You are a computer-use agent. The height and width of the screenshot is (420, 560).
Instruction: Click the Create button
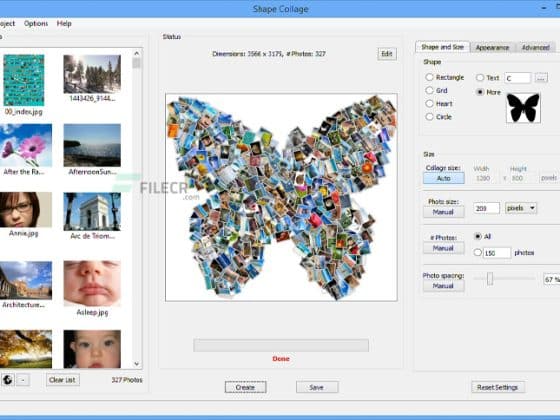(245, 387)
